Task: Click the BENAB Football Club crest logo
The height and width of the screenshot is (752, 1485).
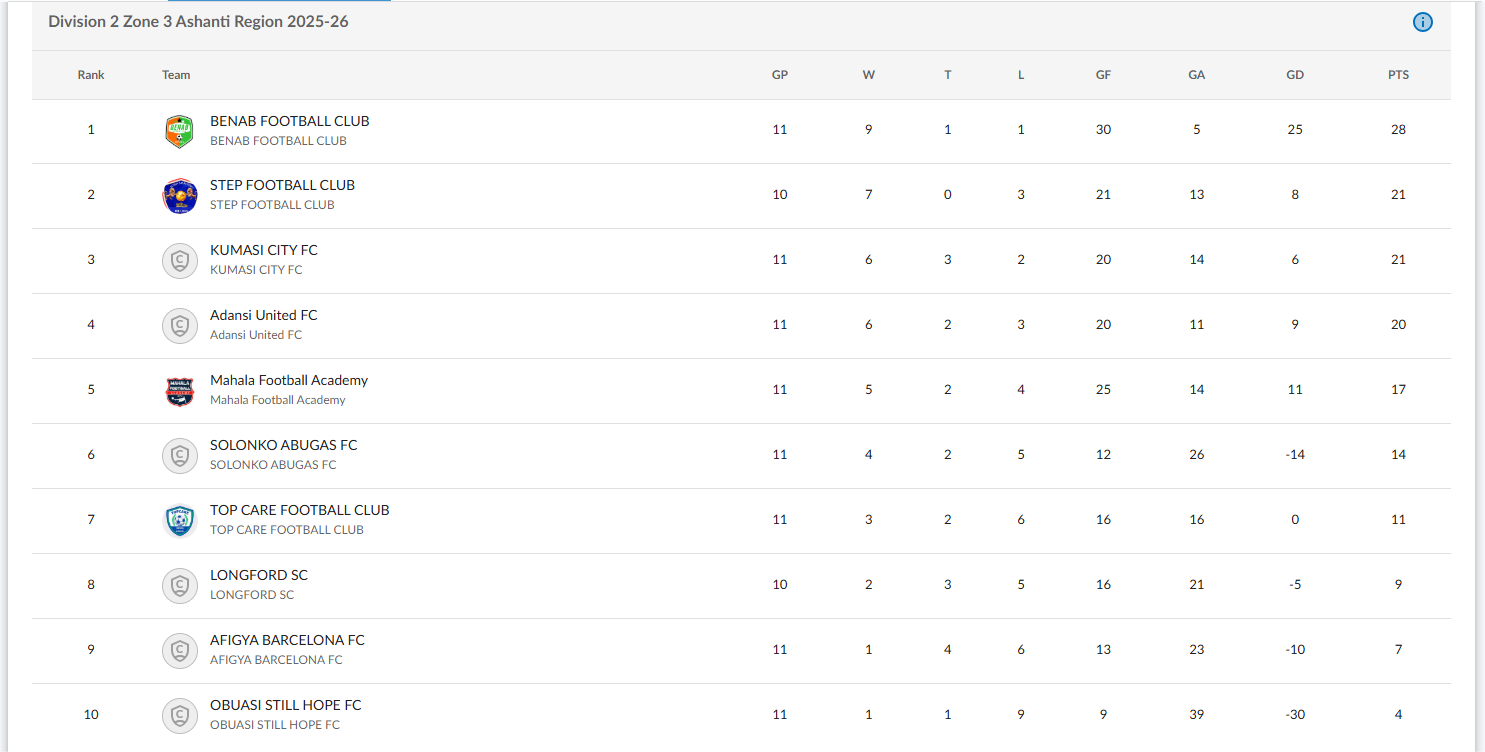Action: 179,131
